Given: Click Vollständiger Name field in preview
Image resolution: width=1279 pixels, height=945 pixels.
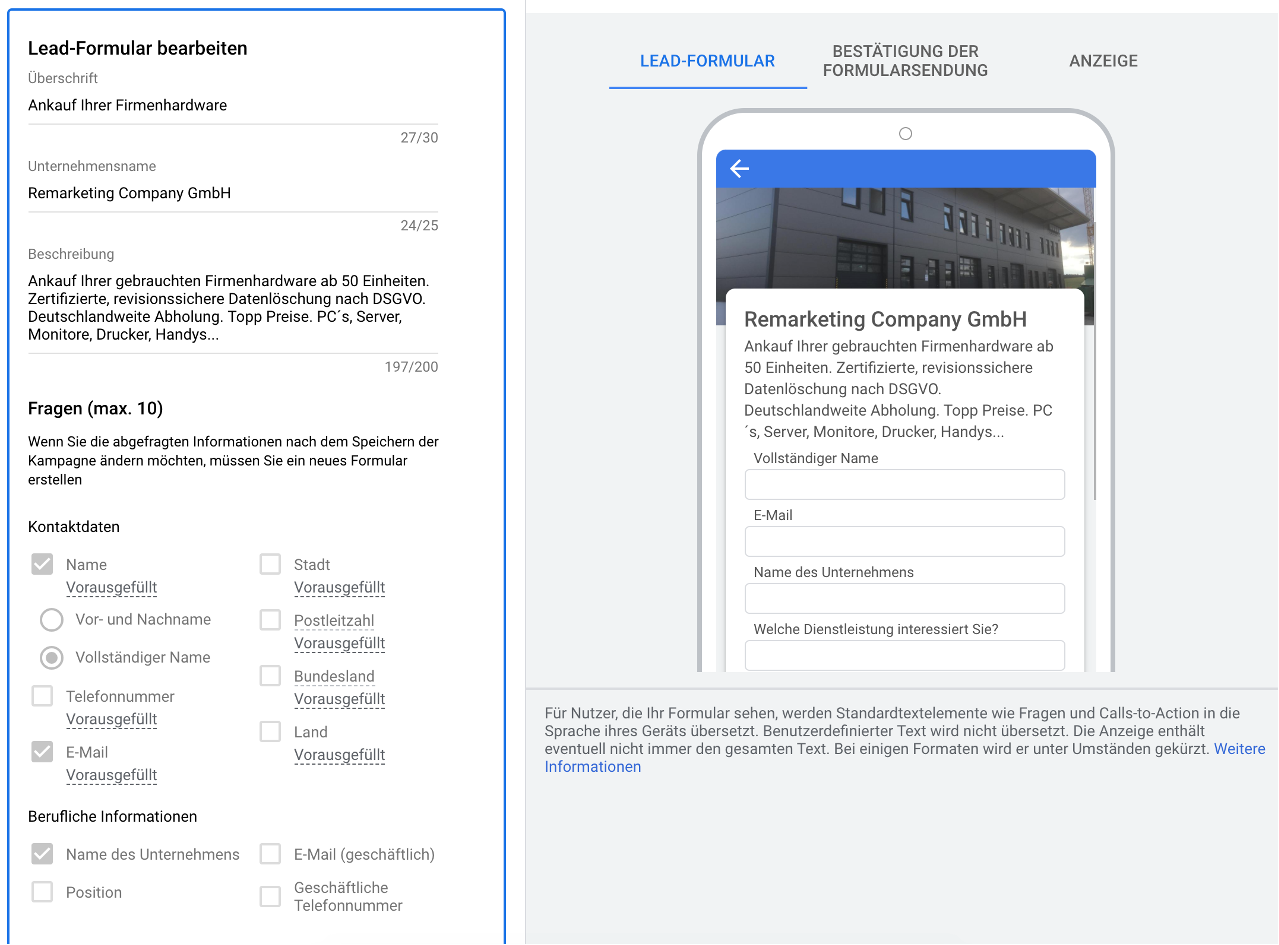Looking at the screenshot, I should pos(905,485).
